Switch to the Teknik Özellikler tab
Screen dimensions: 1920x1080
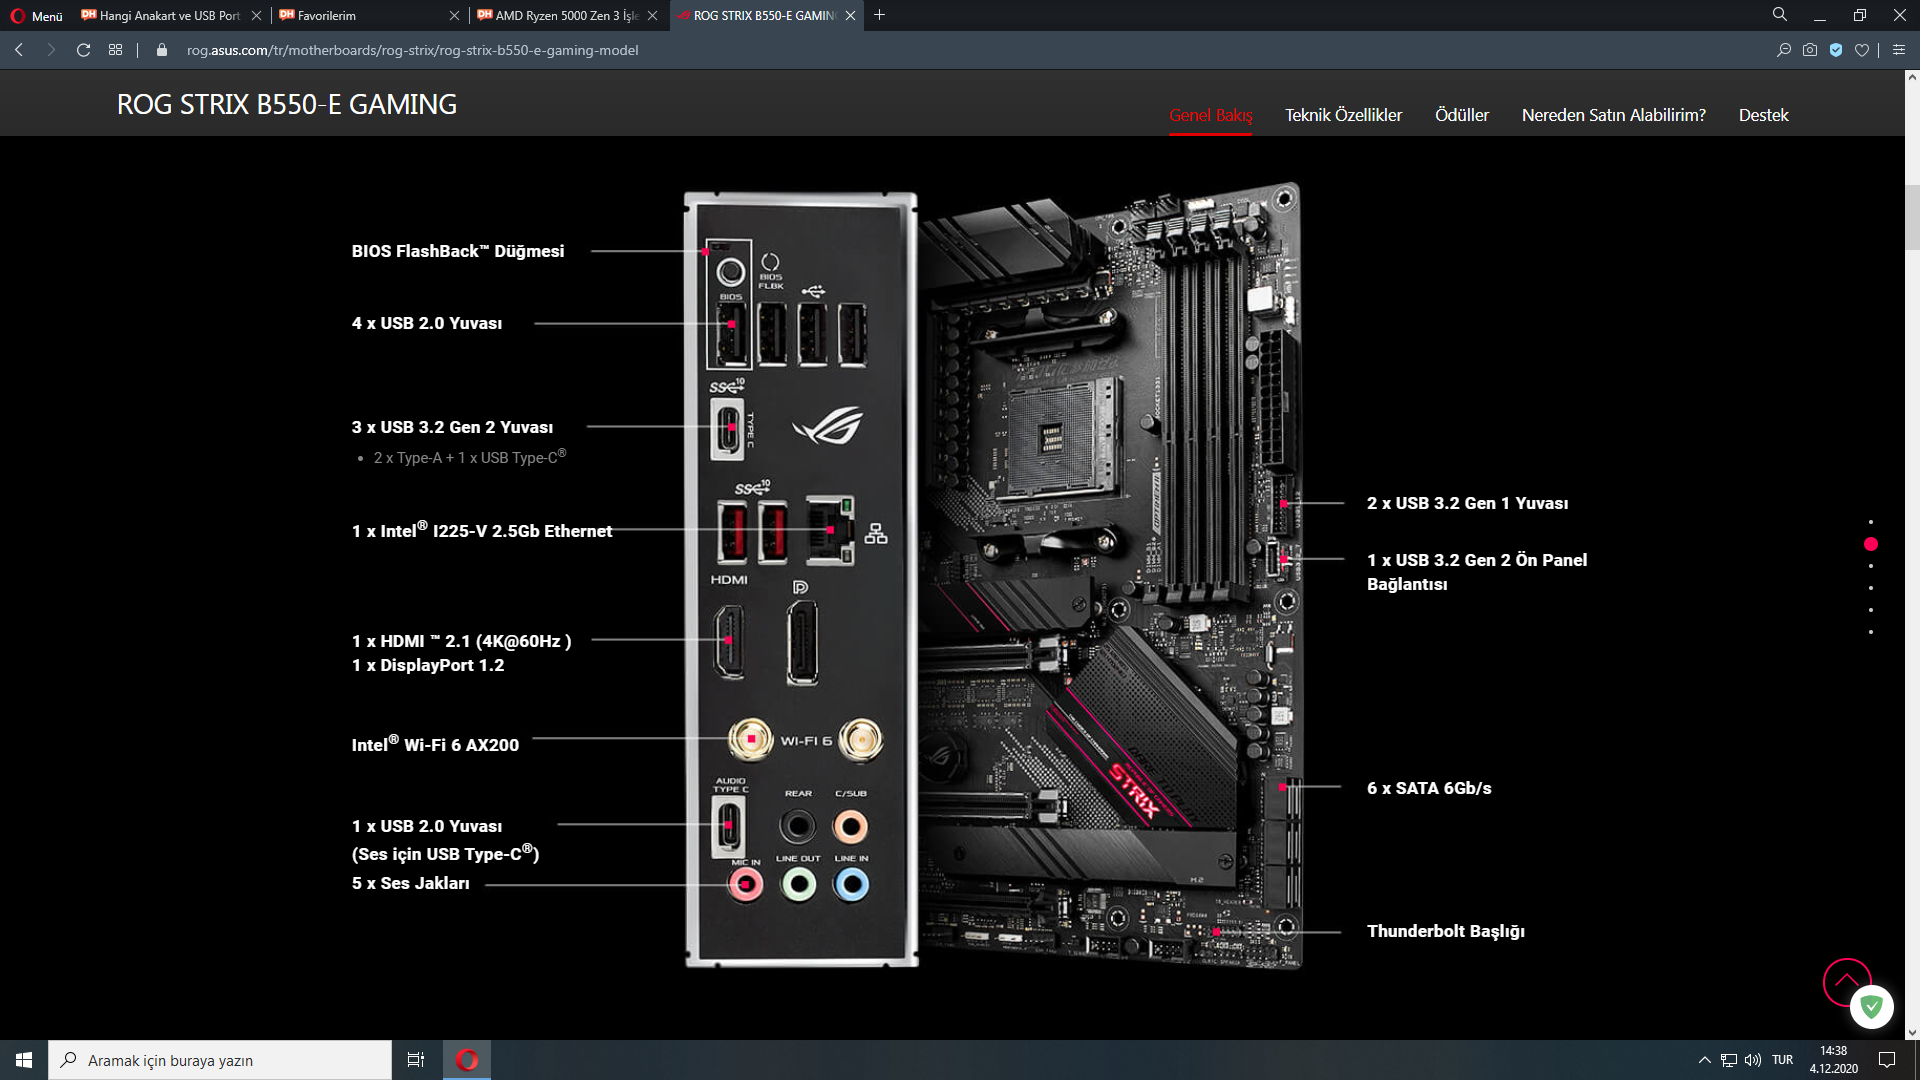1343,115
